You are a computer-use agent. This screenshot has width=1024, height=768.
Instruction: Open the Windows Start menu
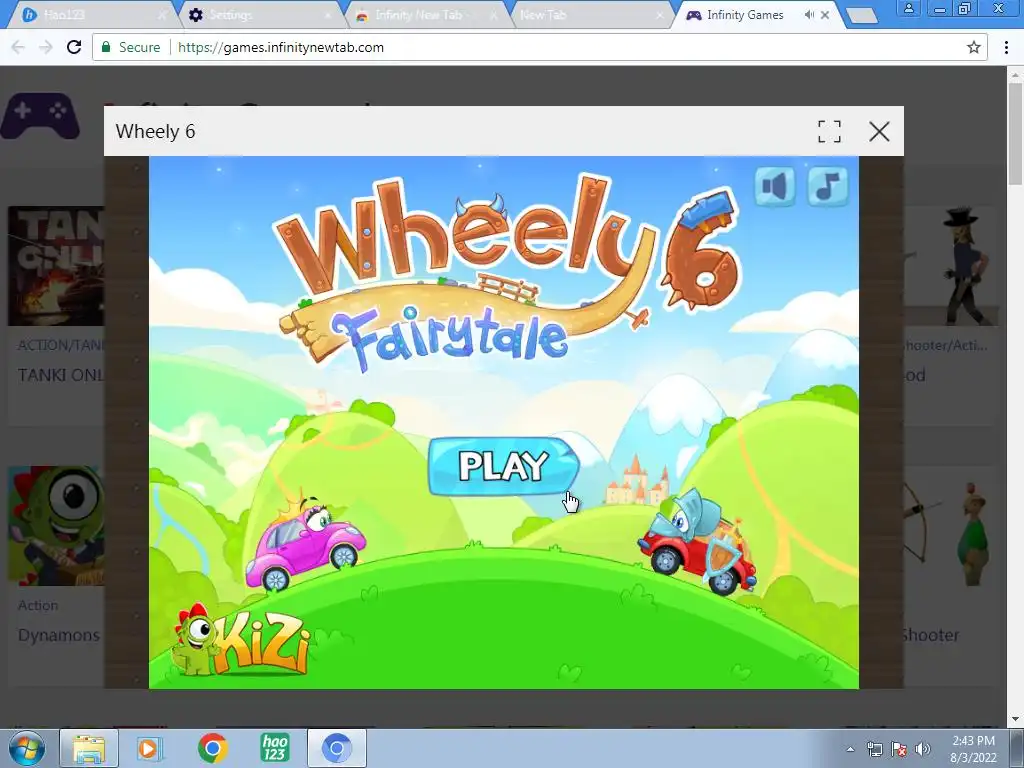[x=27, y=748]
